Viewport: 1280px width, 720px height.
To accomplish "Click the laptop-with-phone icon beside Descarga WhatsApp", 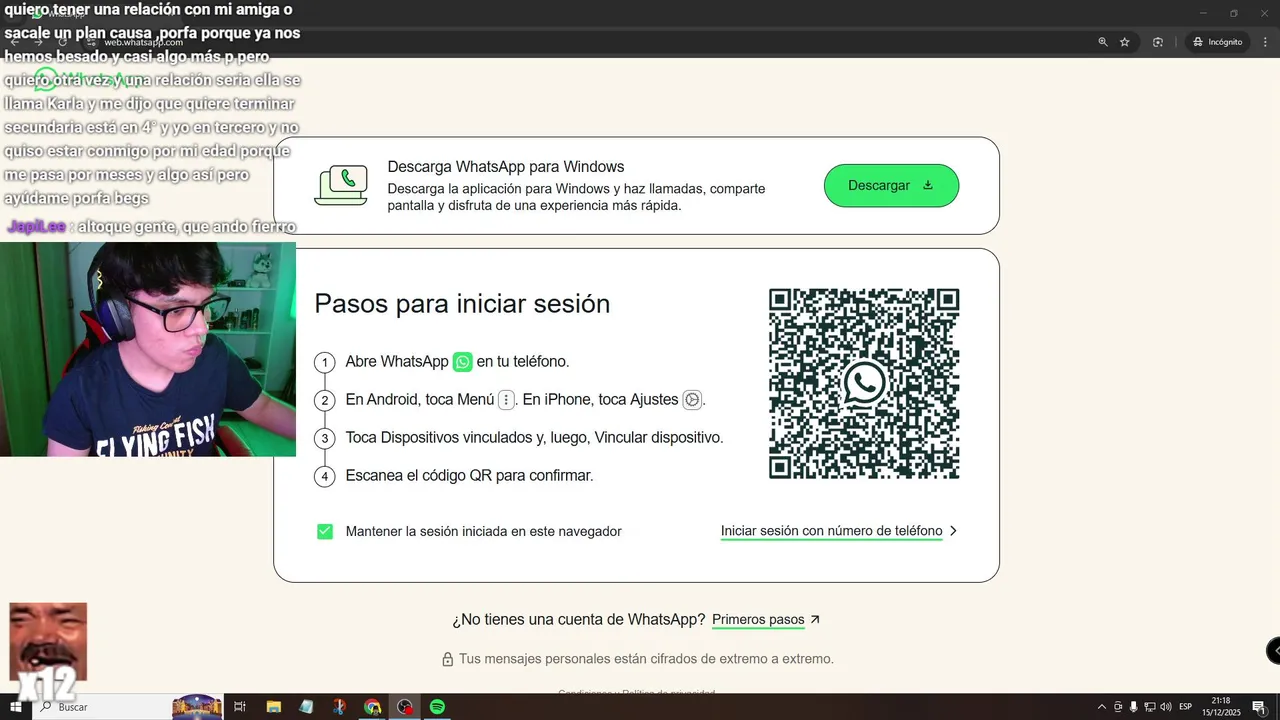I will [341, 186].
